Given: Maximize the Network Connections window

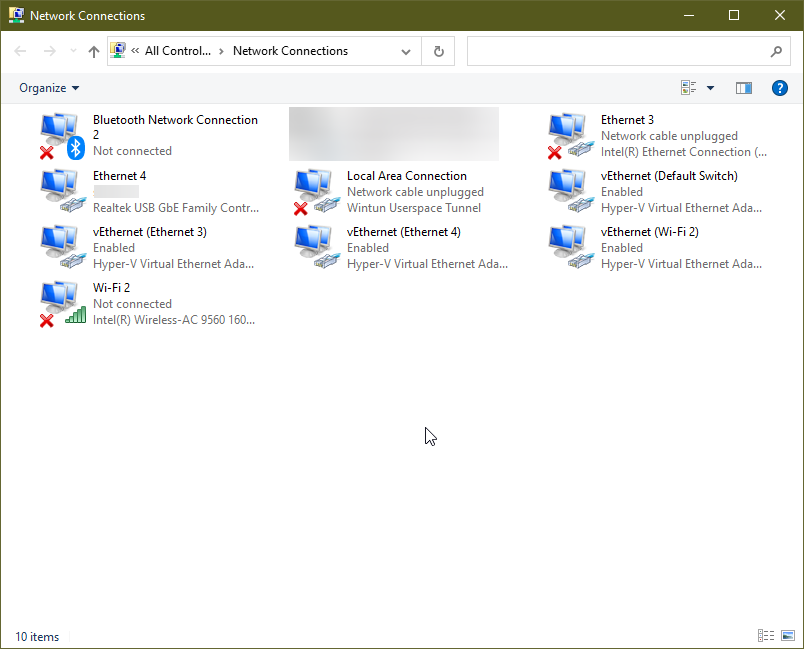Looking at the screenshot, I should pos(734,15).
